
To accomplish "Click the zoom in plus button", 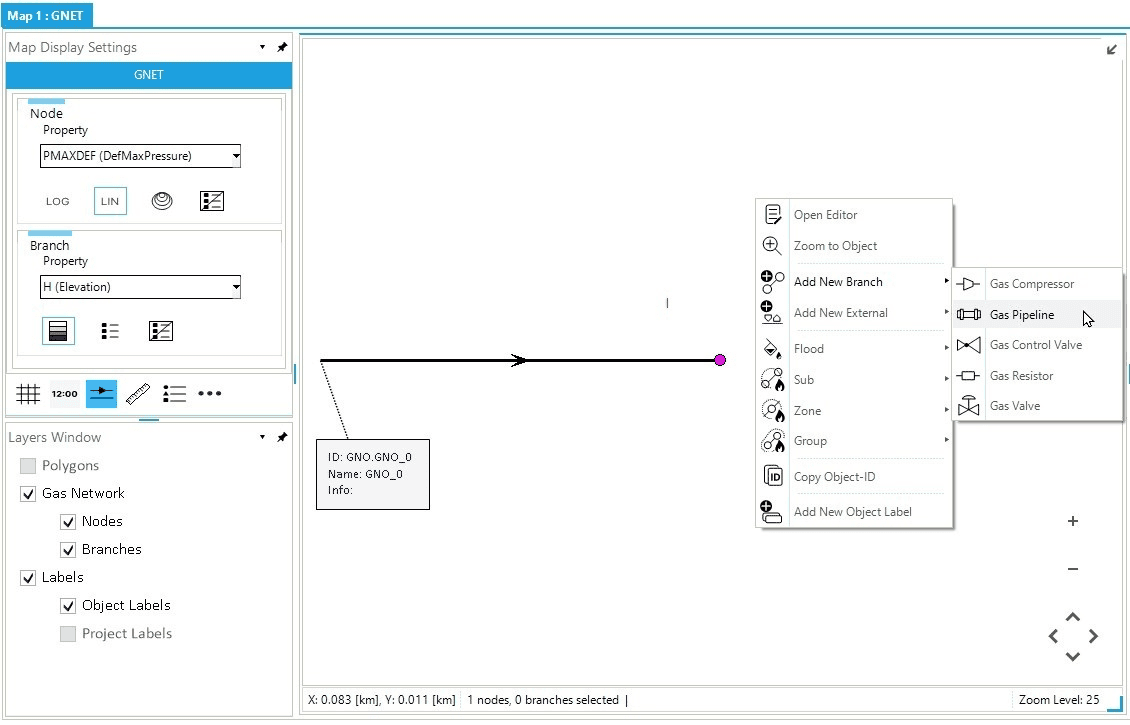I will pyautogui.click(x=1073, y=521).
